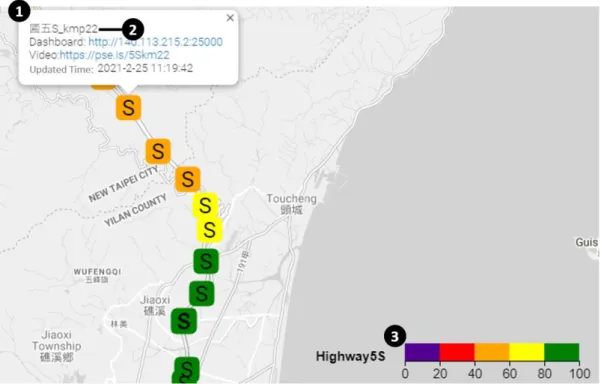Click the red 20-40 legend swatch

point(457,352)
